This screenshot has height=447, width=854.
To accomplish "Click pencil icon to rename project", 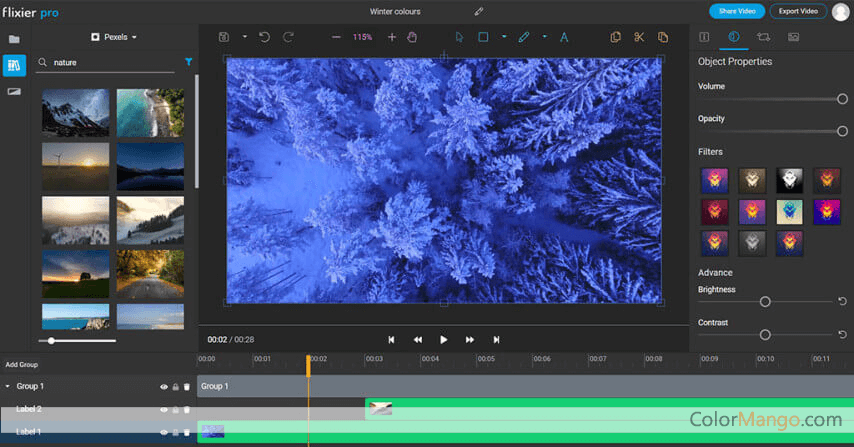I will point(478,11).
